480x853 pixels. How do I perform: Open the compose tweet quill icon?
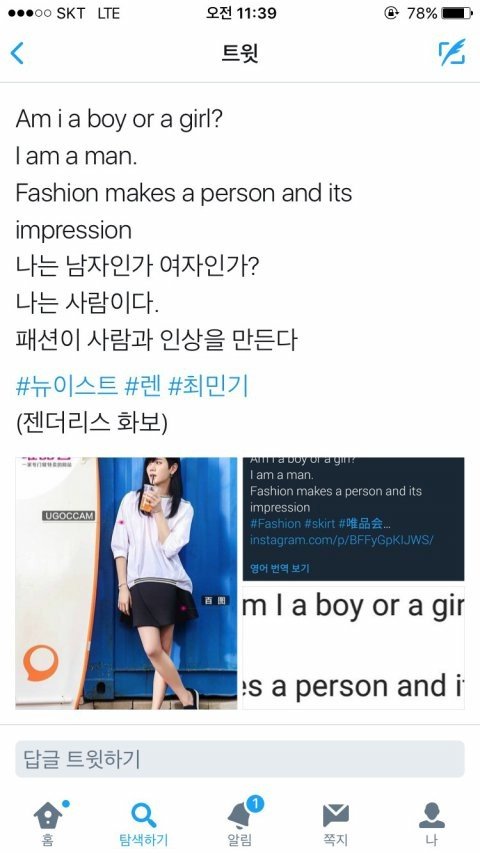point(452,52)
